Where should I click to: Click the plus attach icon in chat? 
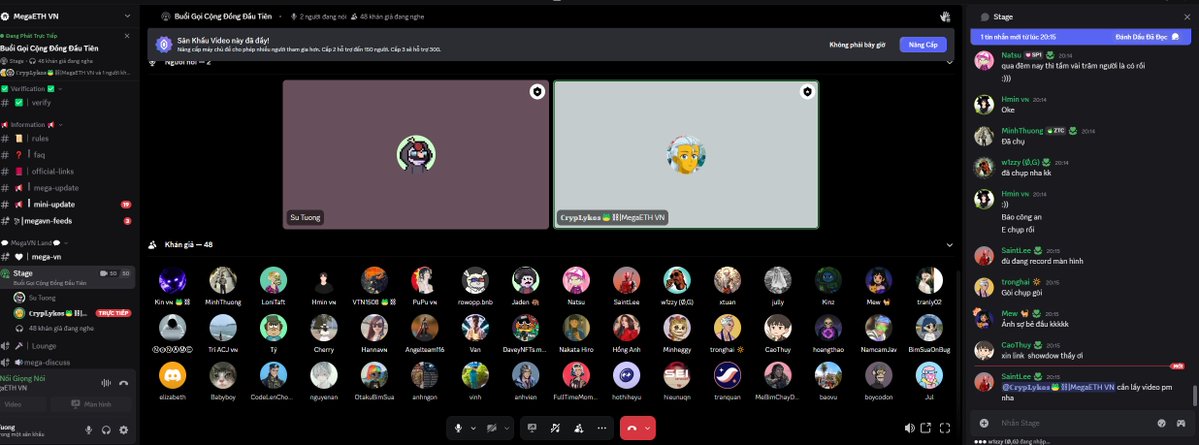[x=983, y=423]
